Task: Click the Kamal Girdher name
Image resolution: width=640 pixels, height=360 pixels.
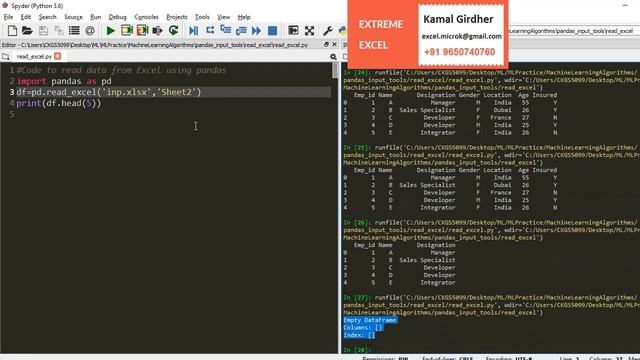Action: click(458, 19)
